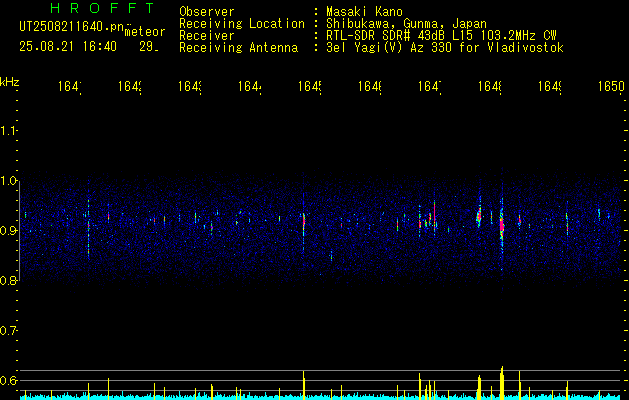Viewport: 629px width, 400px height.
Task: Click the Receiving Antenna label
Action: click(x=238, y=48)
